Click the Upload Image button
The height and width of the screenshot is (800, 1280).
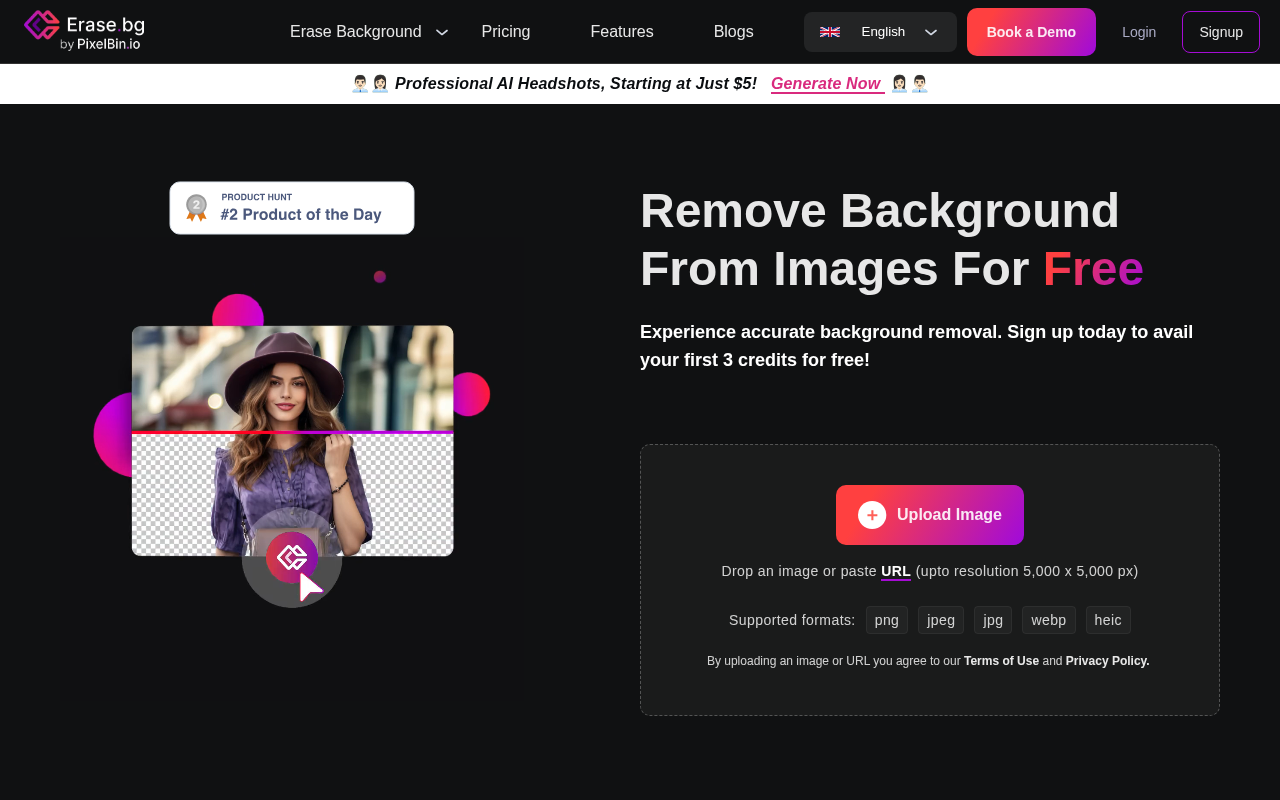tap(929, 514)
